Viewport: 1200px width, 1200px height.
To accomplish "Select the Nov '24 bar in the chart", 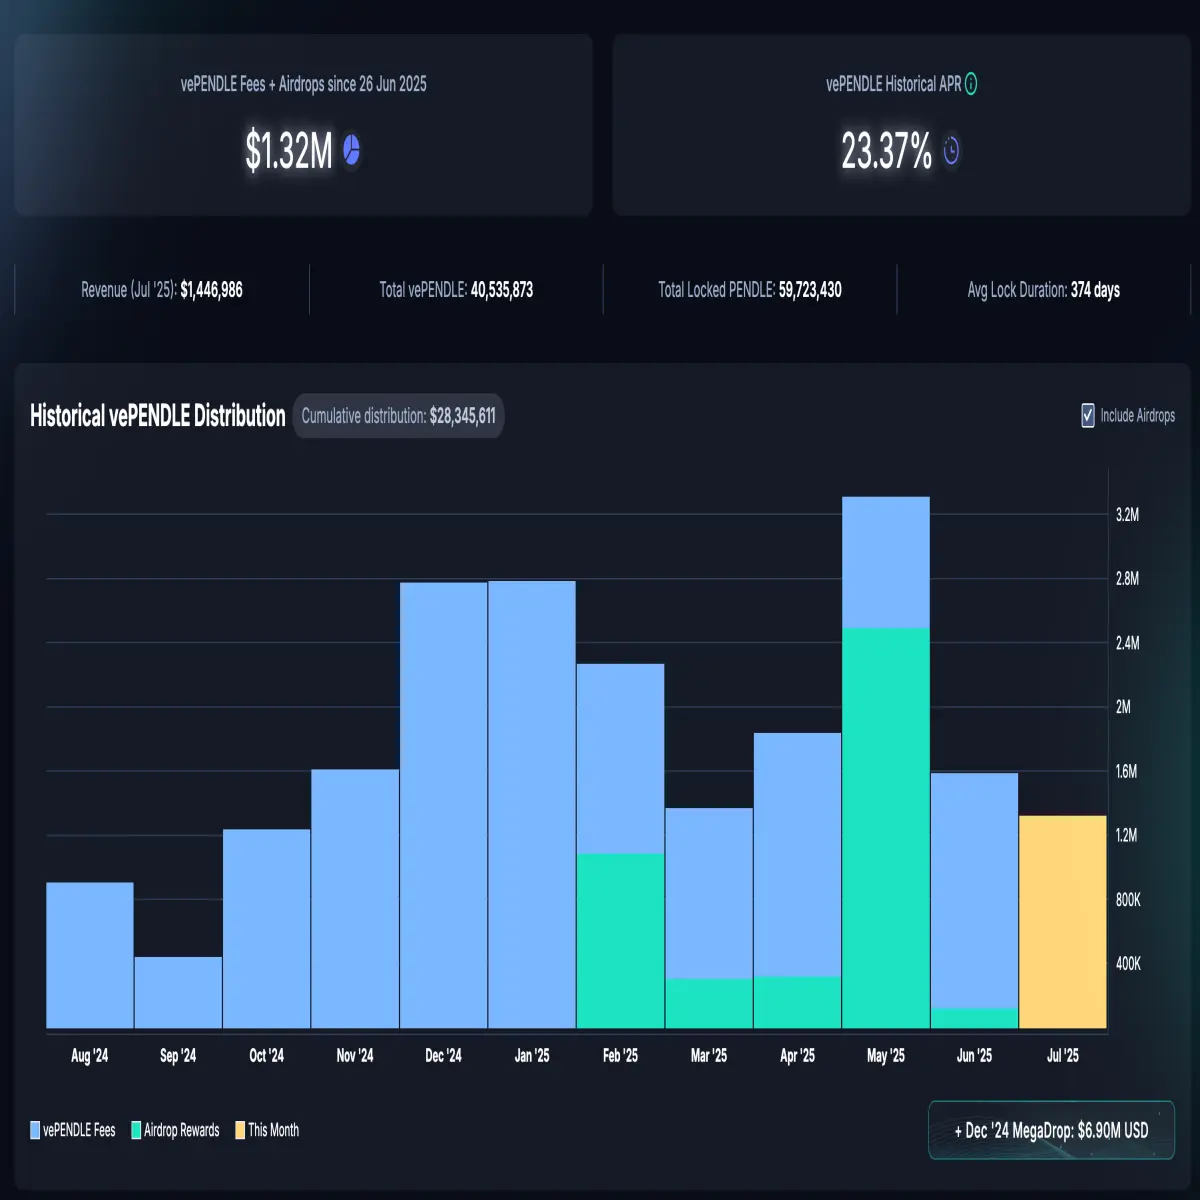I will tap(355, 898).
